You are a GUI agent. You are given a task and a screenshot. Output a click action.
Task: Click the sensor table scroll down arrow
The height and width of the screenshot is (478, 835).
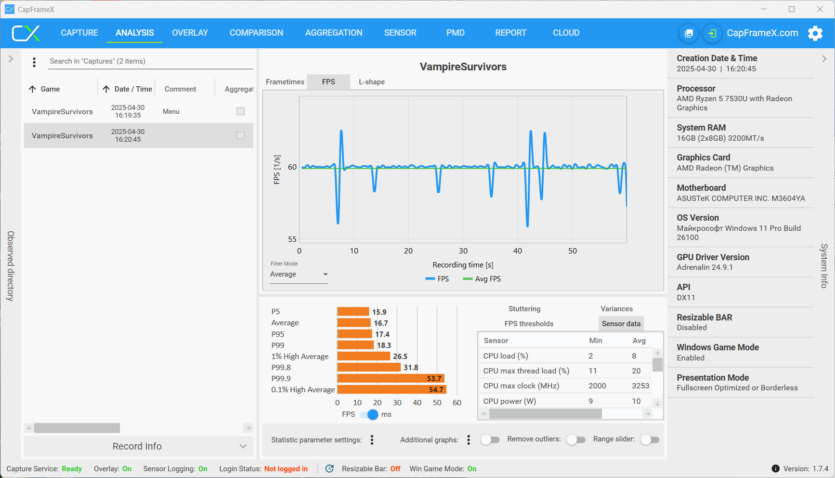tap(658, 403)
